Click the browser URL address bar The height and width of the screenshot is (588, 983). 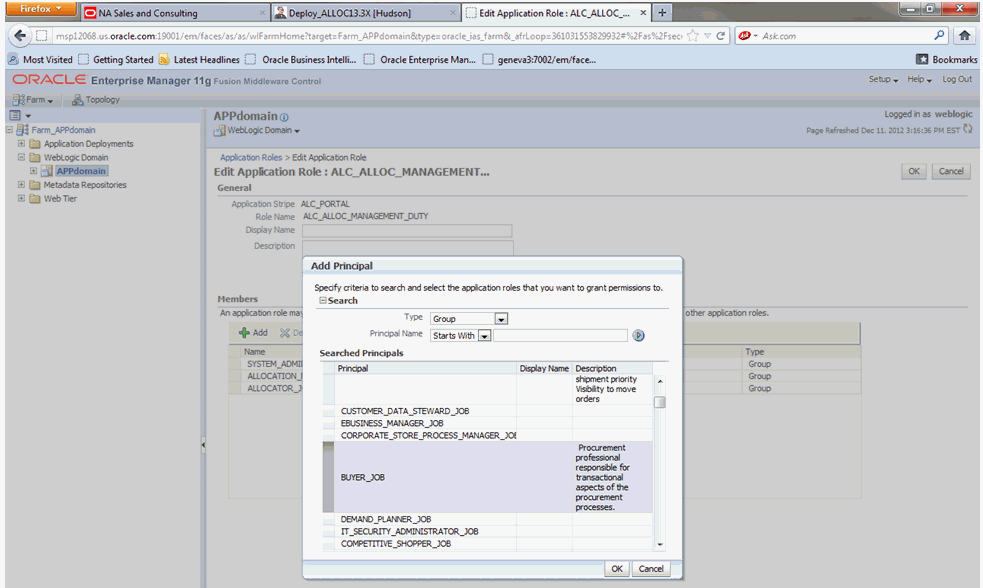coord(369,36)
